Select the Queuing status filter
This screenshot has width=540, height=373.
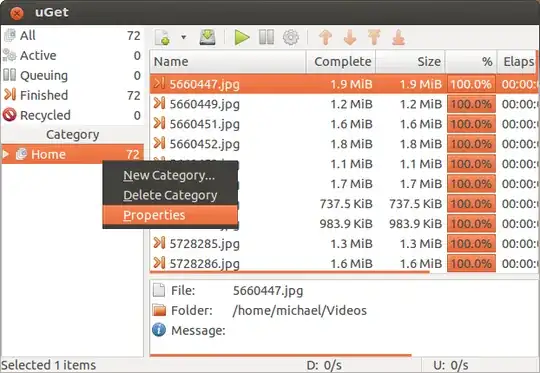72,75
